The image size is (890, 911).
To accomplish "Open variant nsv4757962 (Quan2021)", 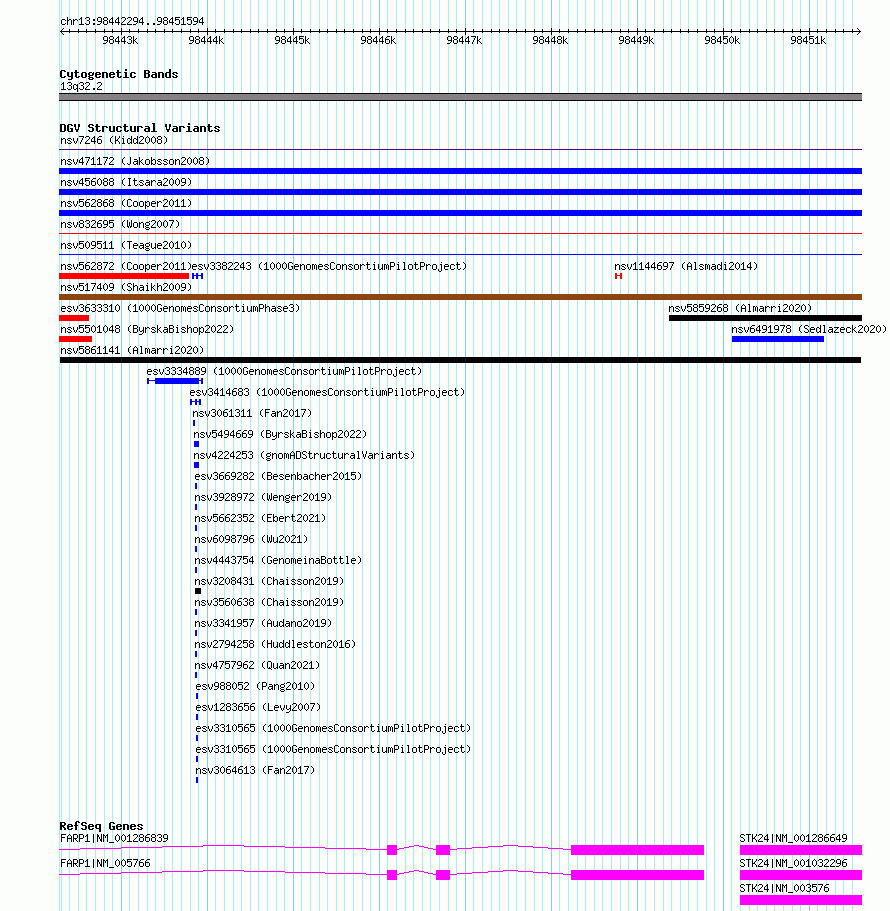I will point(257,665).
